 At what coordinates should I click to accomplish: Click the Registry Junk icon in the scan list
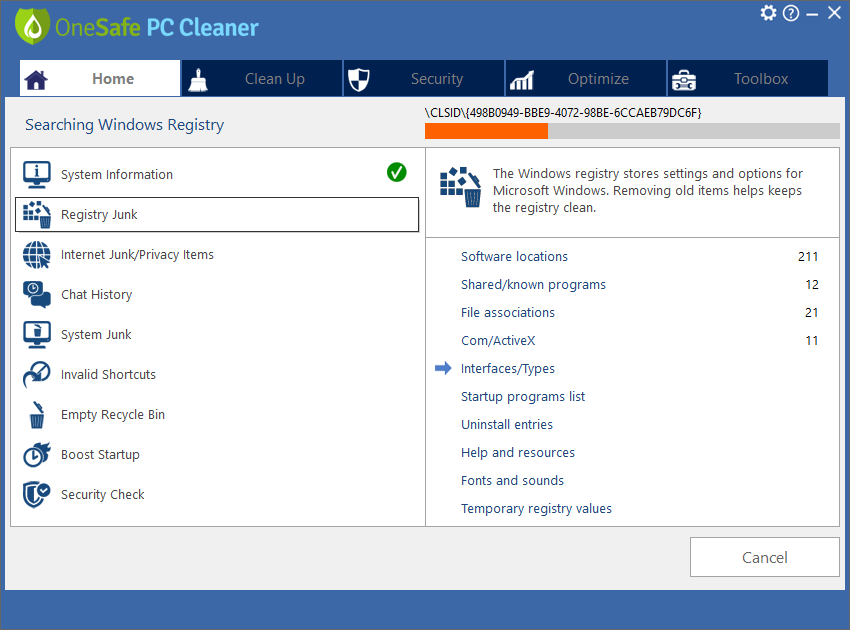[x=37, y=215]
